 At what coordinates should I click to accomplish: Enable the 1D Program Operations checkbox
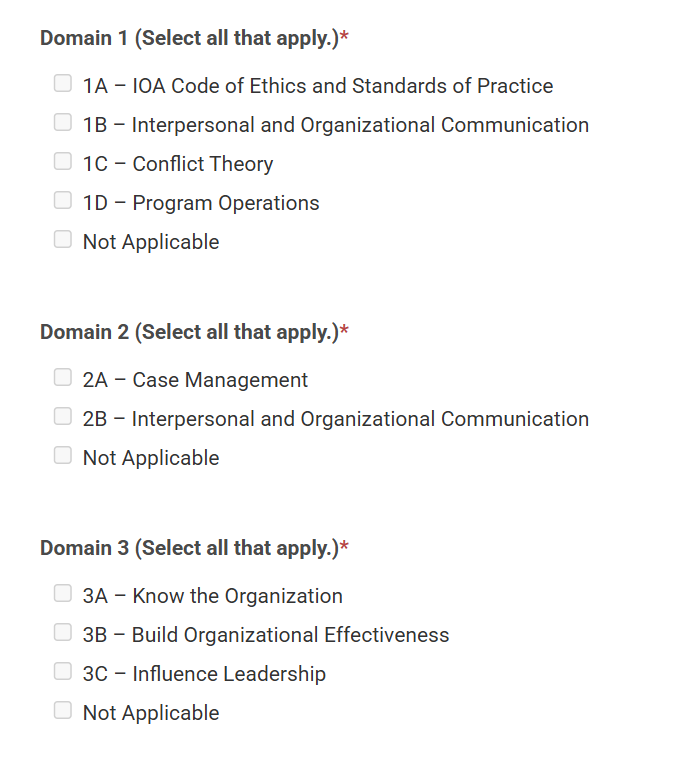click(x=63, y=200)
